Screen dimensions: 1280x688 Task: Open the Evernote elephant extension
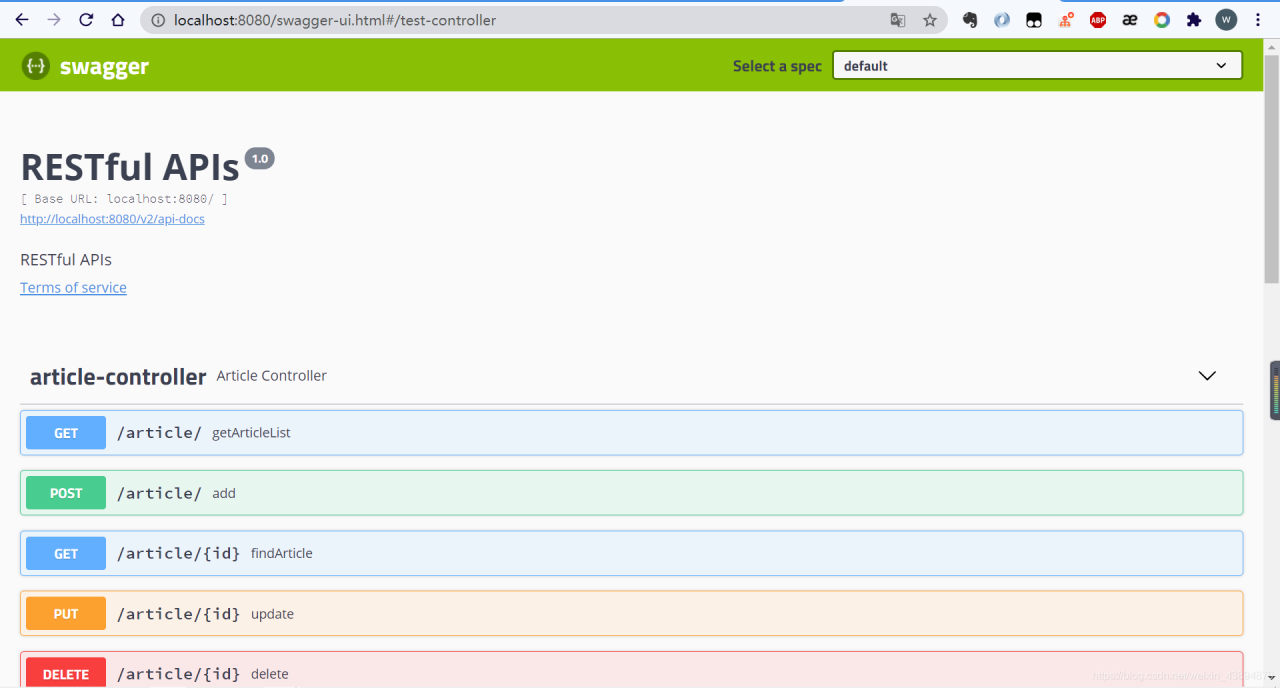point(970,20)
